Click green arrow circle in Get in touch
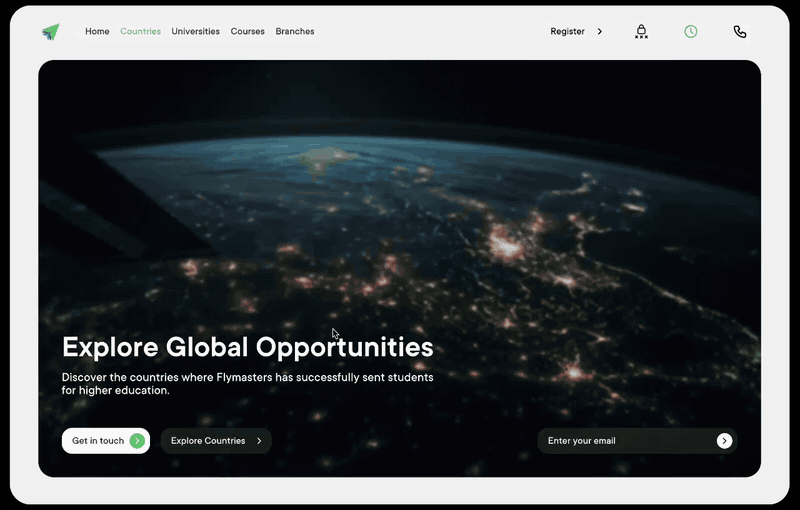This screenshot has height=510, width=800. tap(137, 441)
